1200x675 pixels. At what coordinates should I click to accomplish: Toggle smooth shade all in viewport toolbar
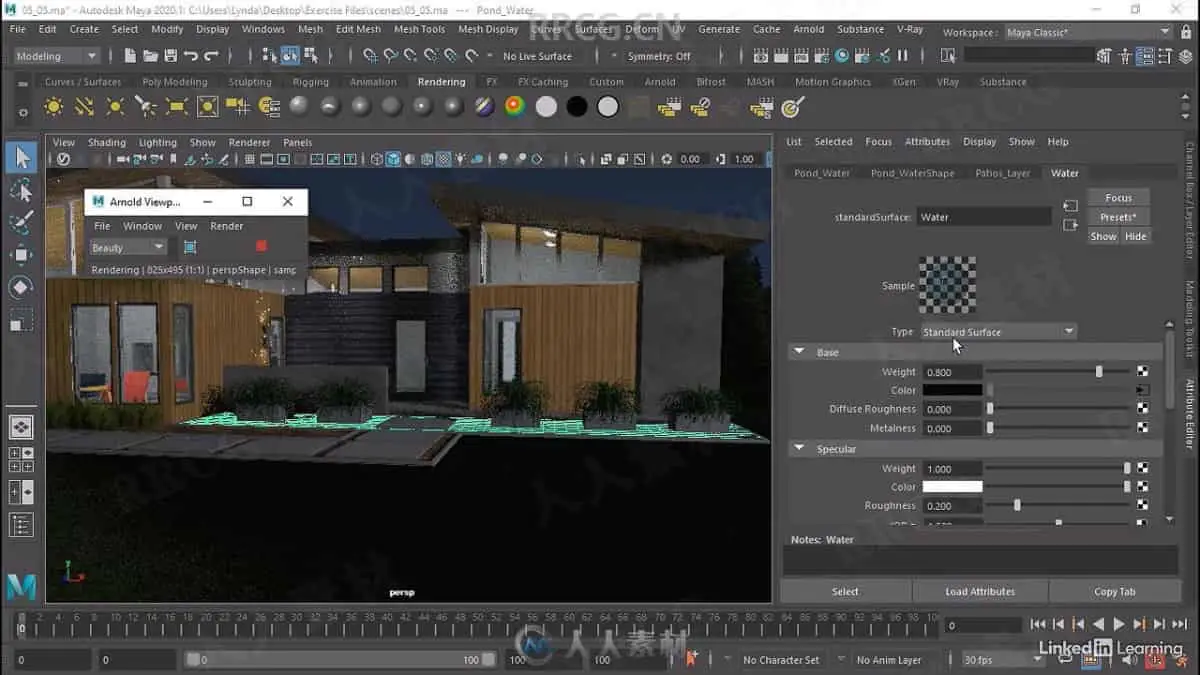(394, 159)
